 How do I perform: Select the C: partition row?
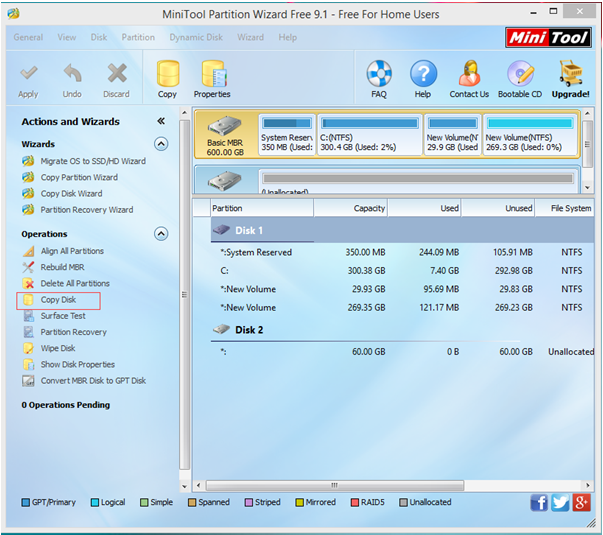tap(402, 271)
